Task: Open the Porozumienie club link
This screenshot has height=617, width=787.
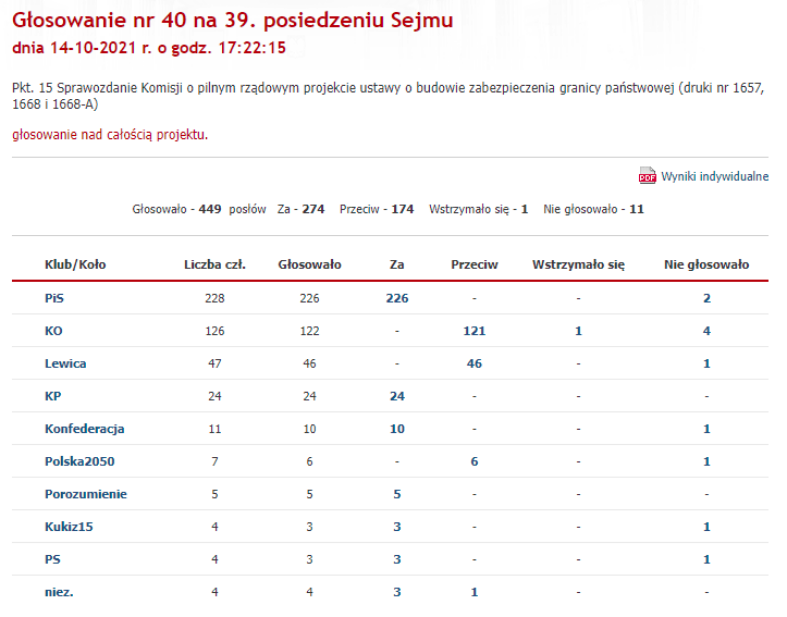Action: tap(85, 494)
